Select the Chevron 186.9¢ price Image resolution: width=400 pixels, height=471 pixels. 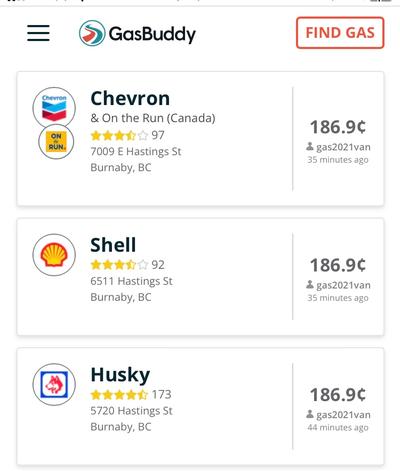click(338, 127)
